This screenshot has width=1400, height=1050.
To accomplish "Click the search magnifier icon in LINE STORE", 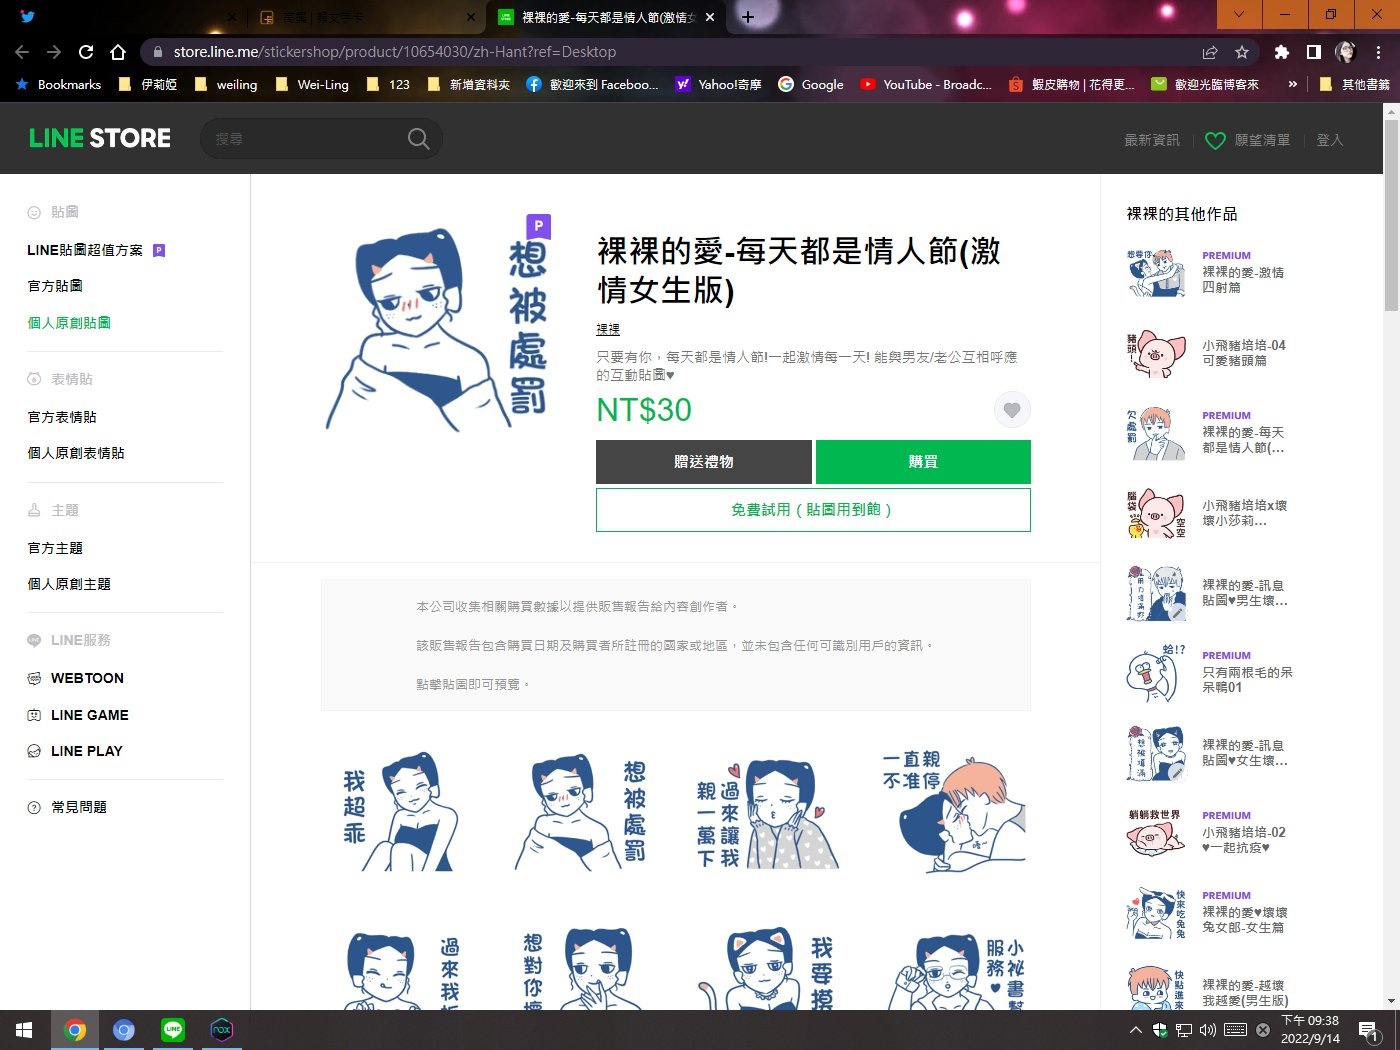I will point(419,139).
